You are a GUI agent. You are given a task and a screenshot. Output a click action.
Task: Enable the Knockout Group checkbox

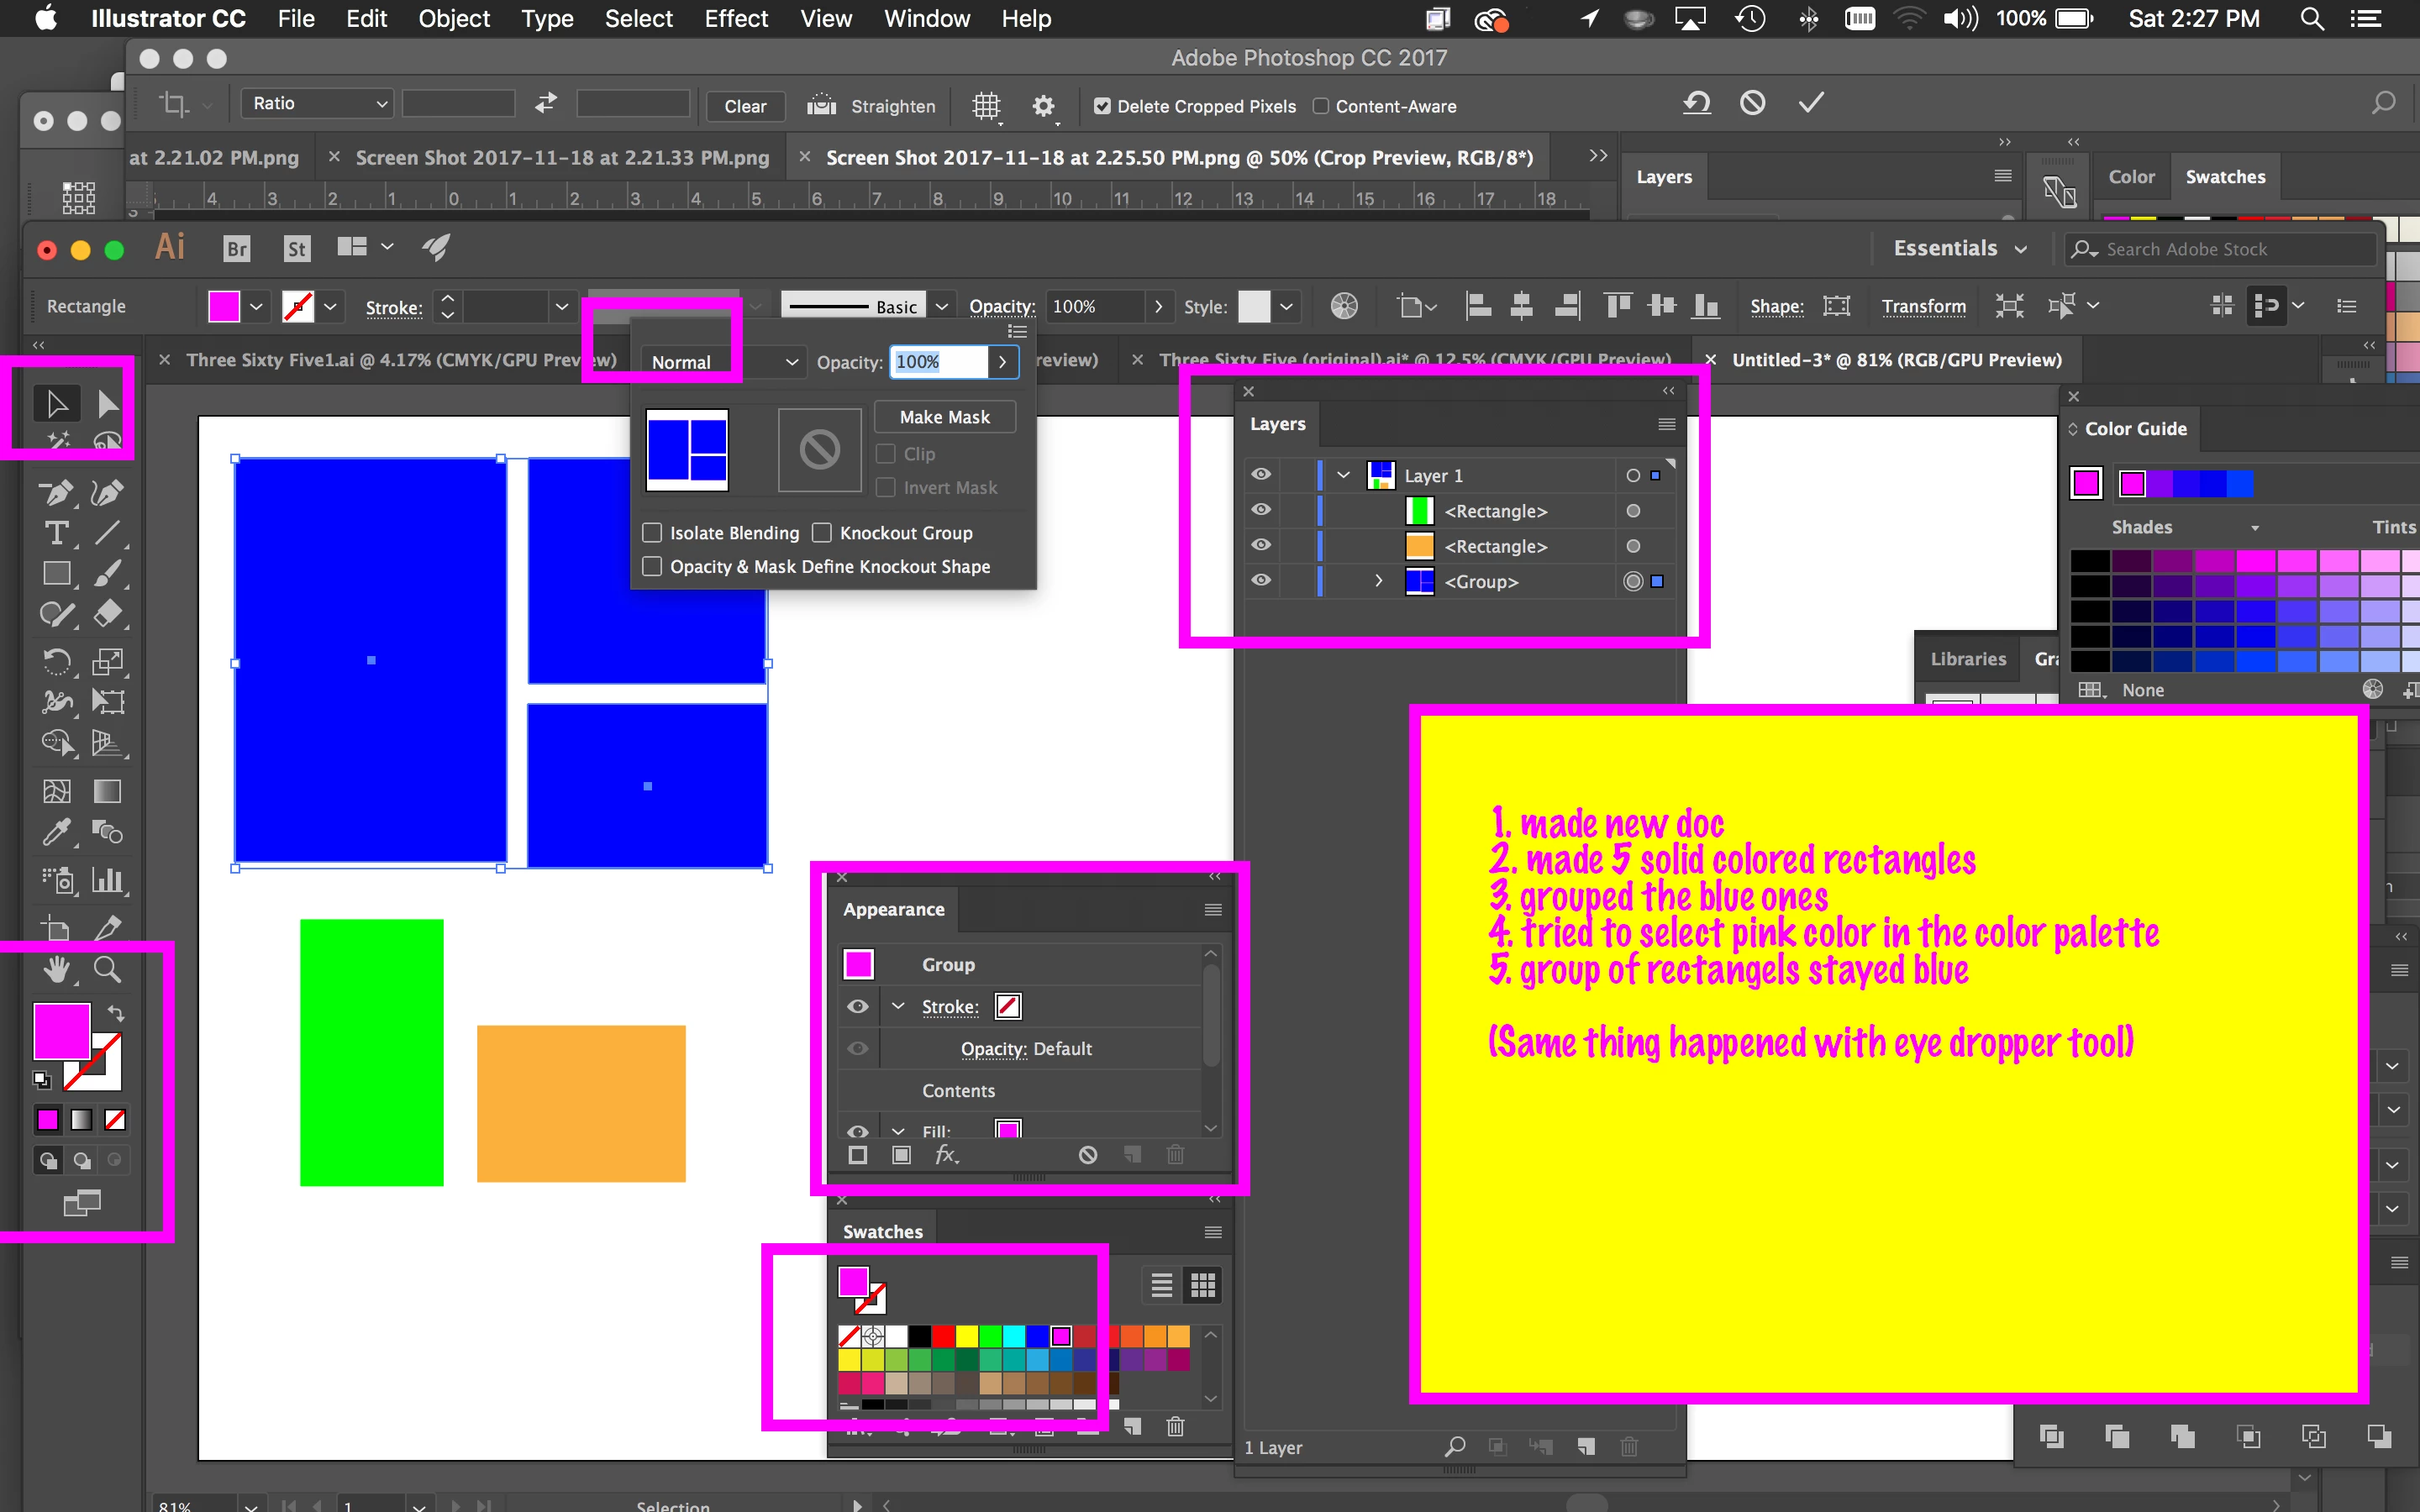click(x=822, y=532)
